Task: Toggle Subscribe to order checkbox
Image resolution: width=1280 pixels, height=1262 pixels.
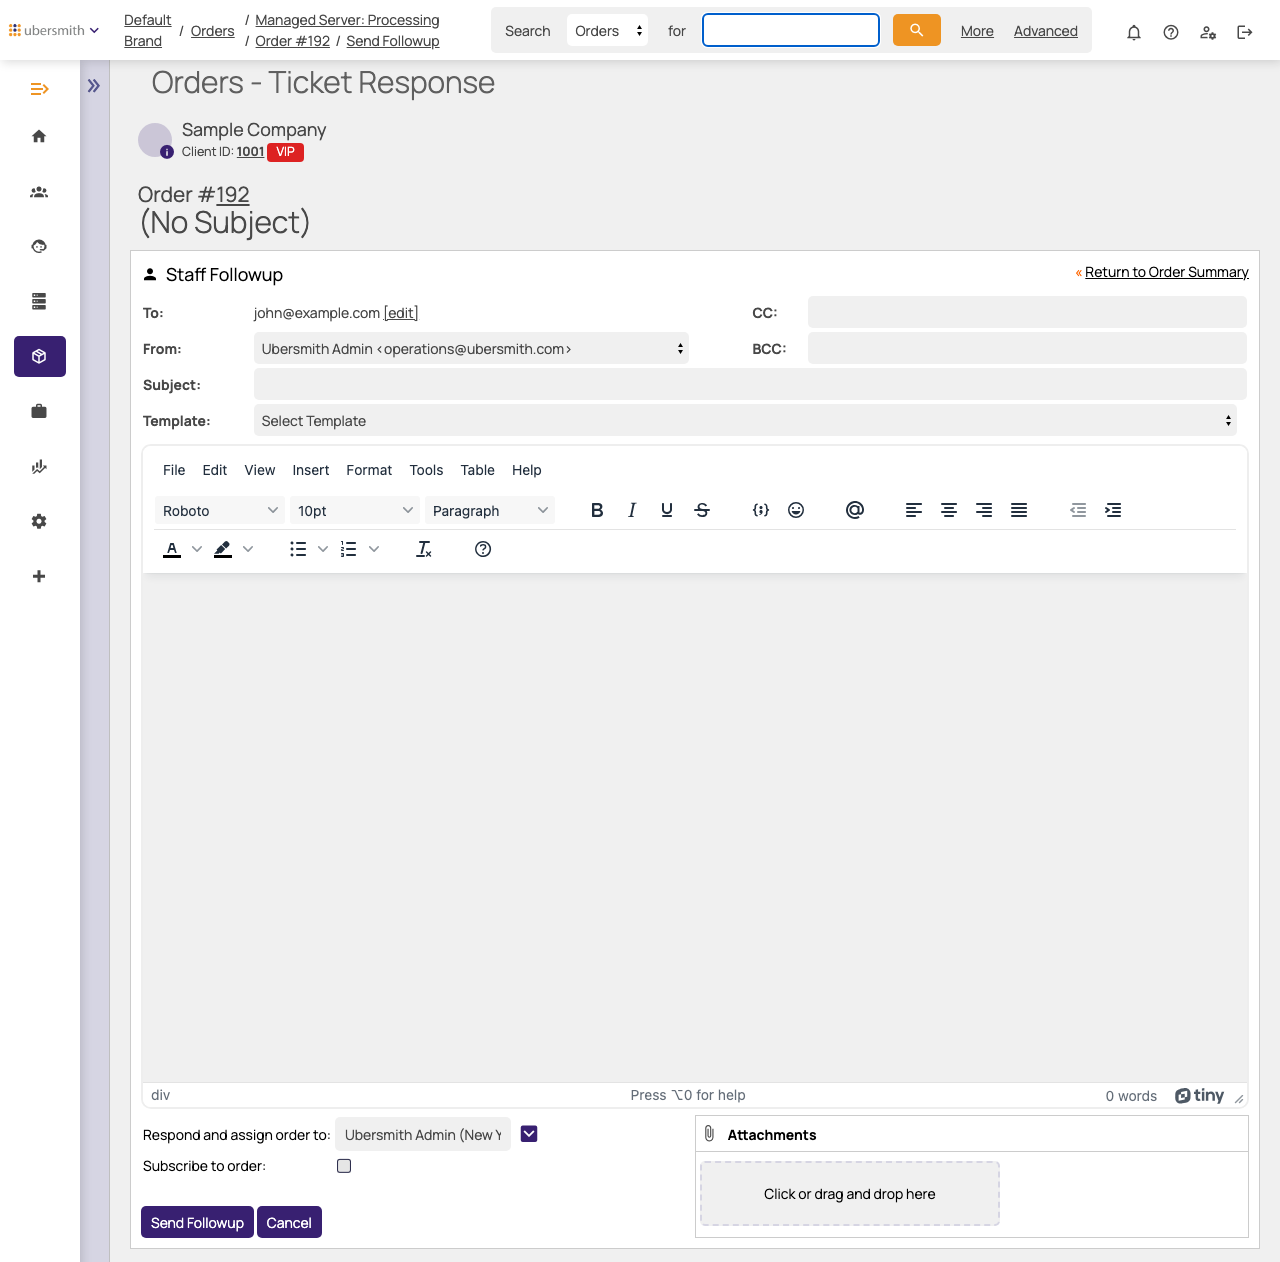Action: [344, 1166]
